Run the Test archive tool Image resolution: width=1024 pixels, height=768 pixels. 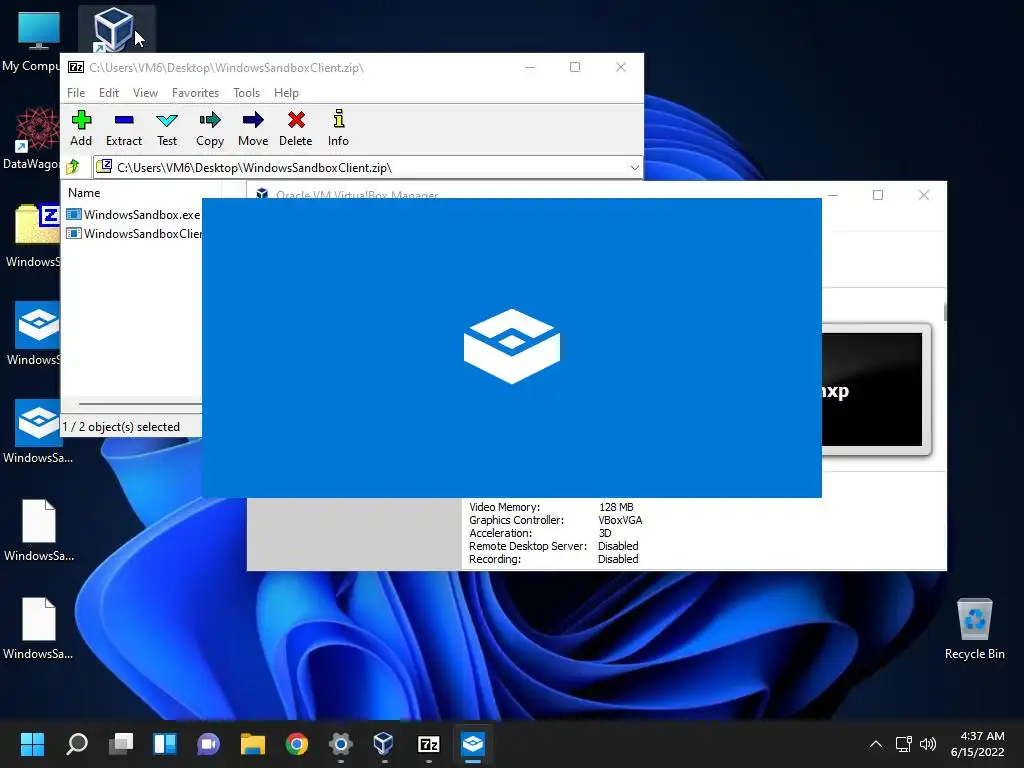[167, 128]
